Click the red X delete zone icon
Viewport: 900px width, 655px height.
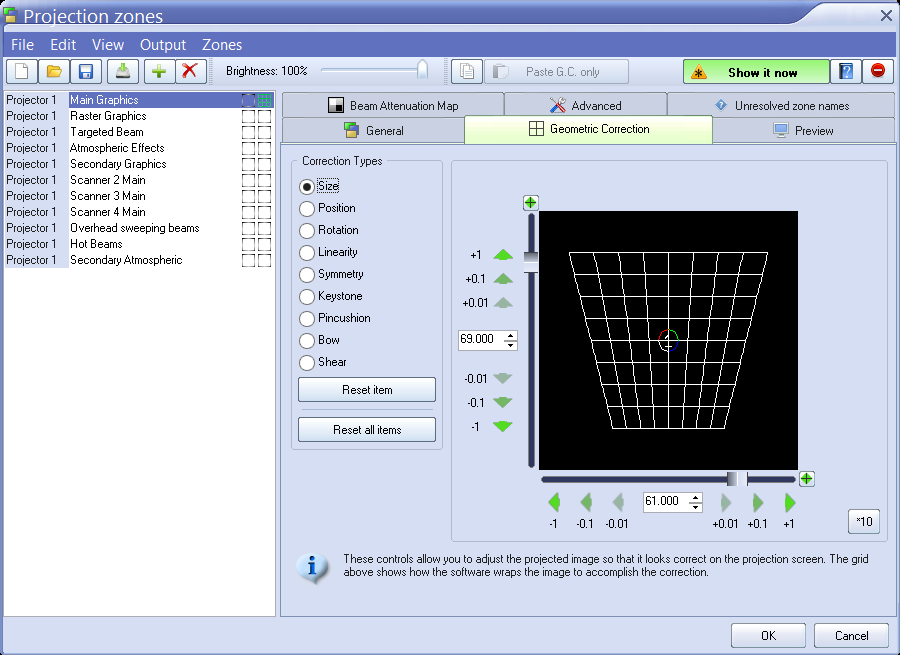(x=189, y=71)
